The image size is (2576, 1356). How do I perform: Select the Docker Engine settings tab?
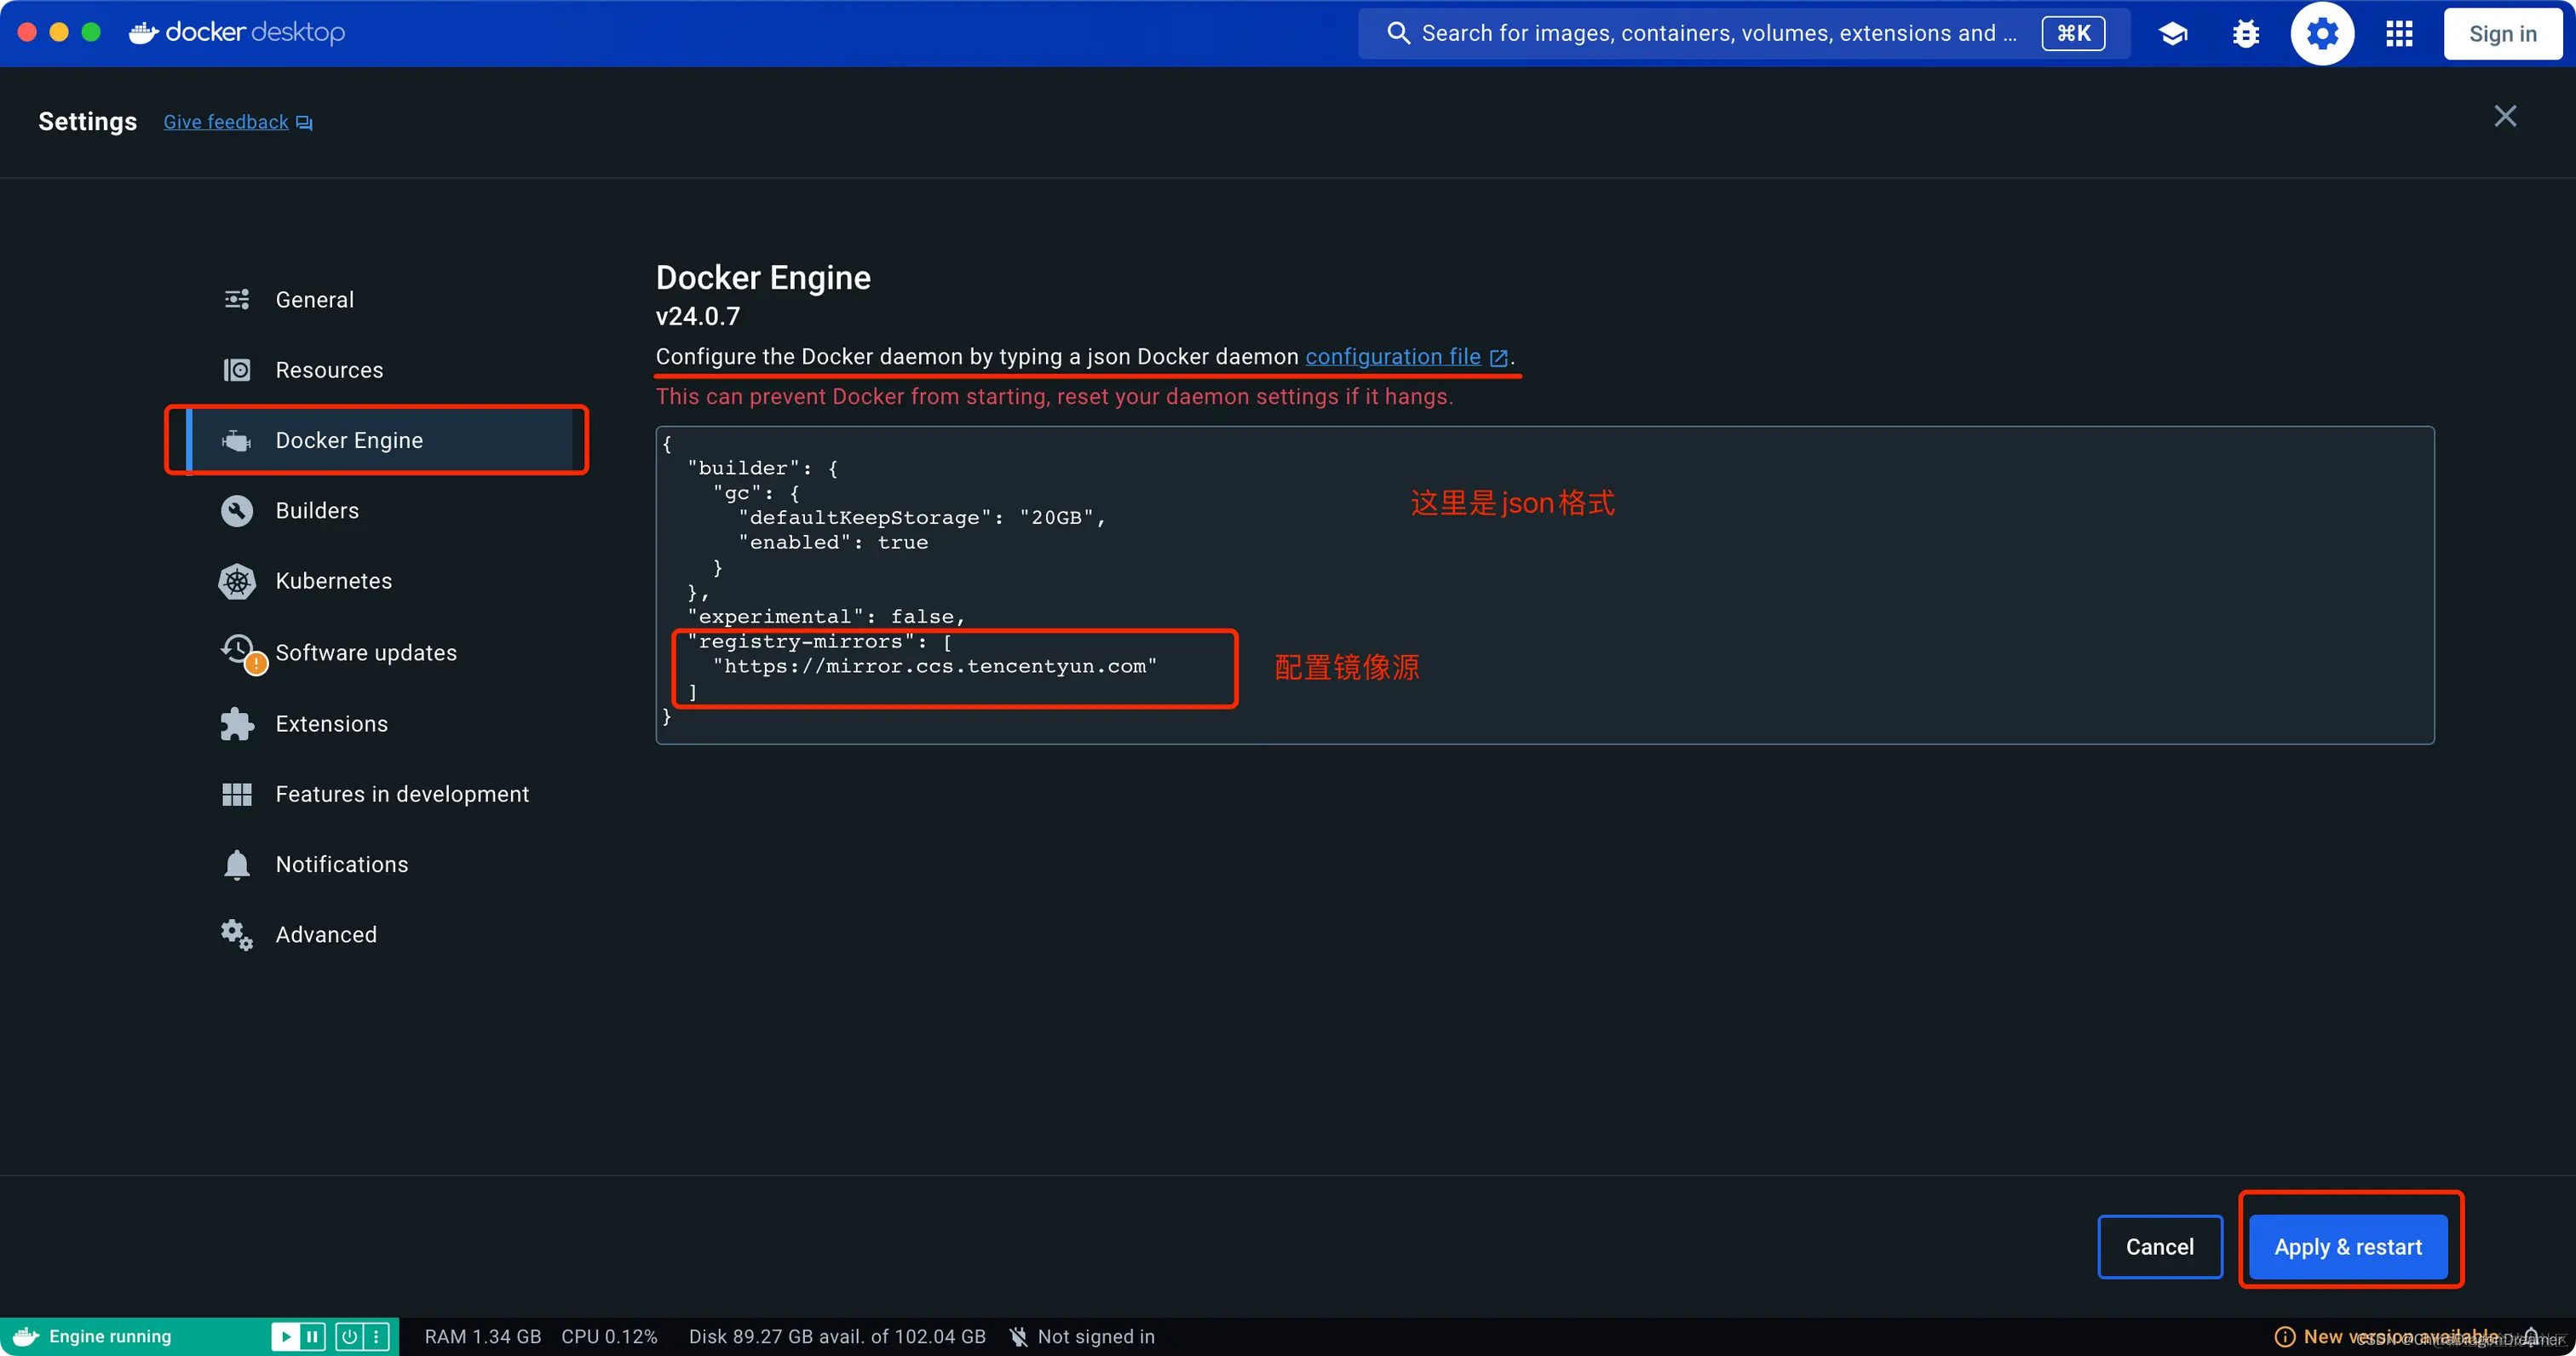coord(349,440)
